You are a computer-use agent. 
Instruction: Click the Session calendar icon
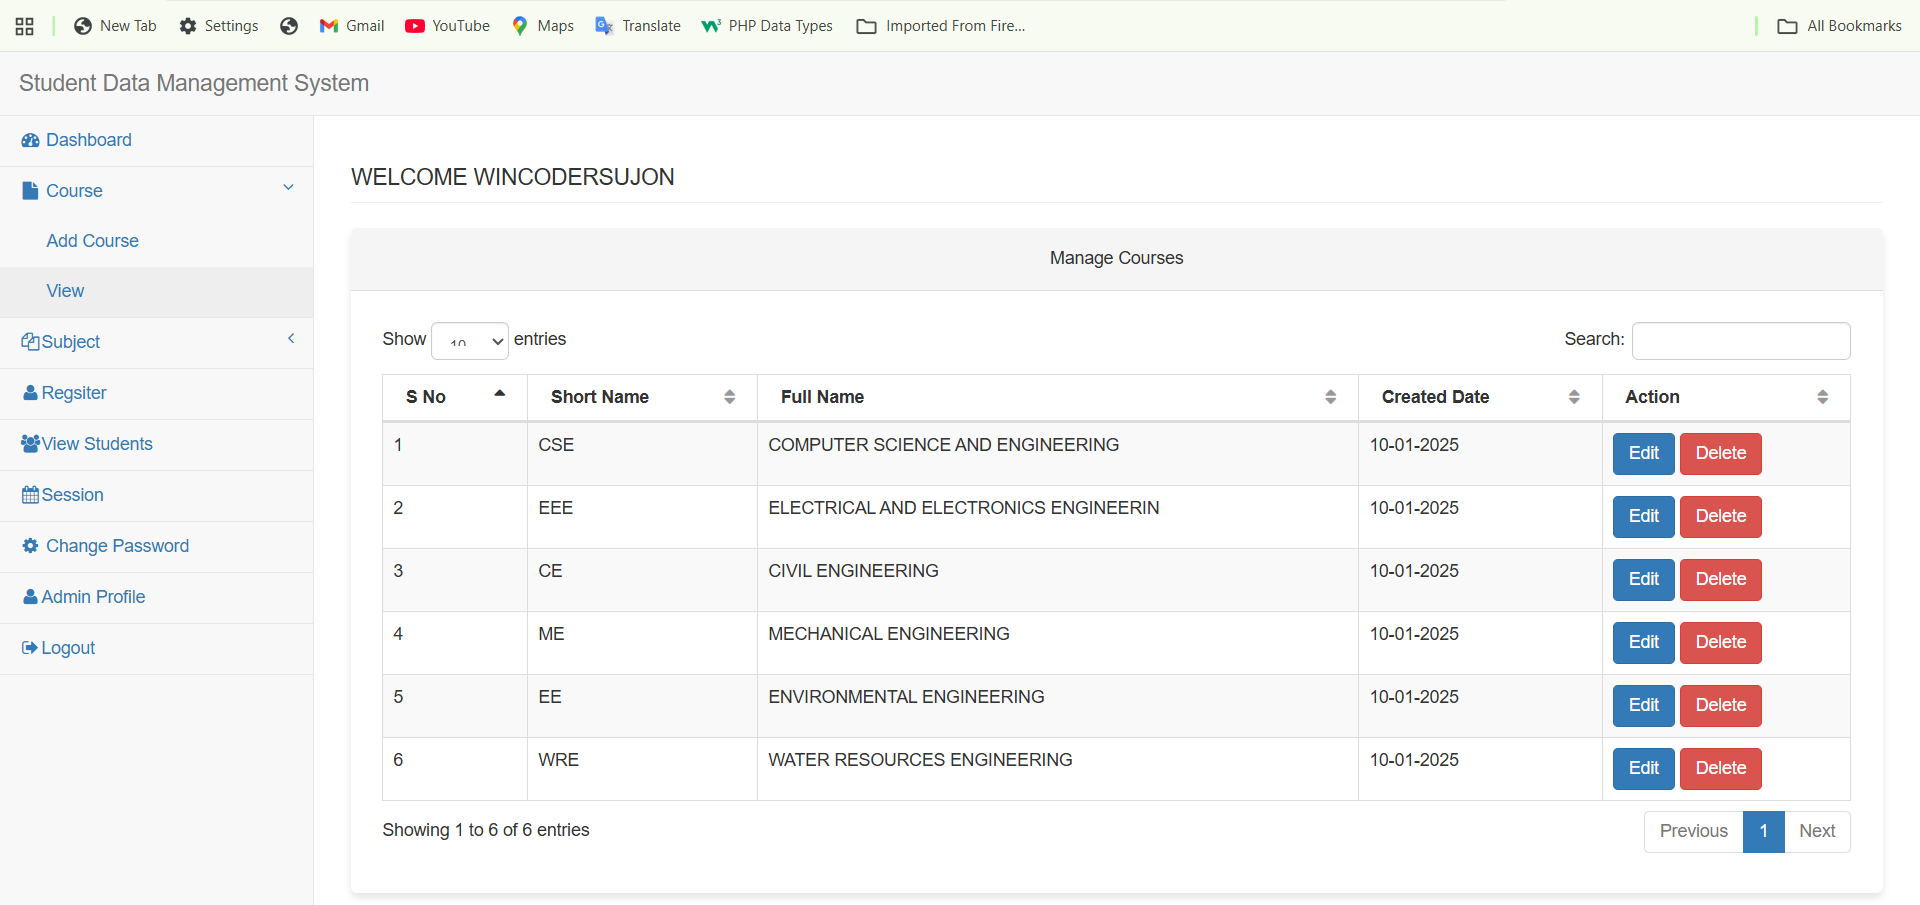click(30, 495)
